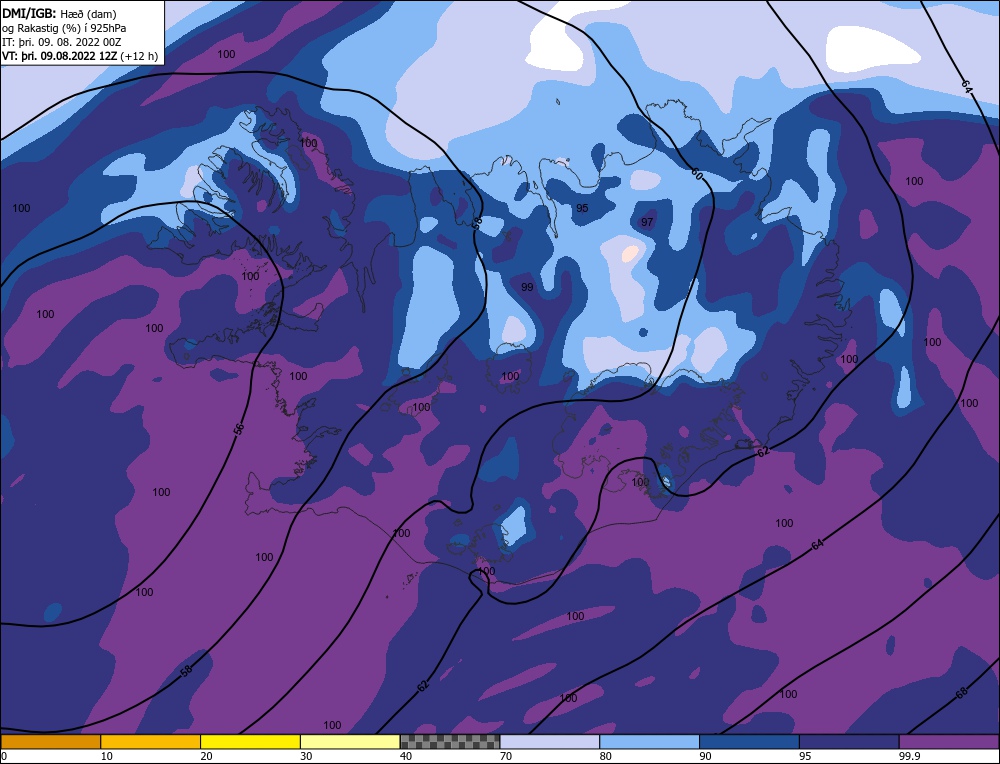The image size is (1000, 764).
Task: Pick the light blue 80–90 legend swatch
Action: 649,741
